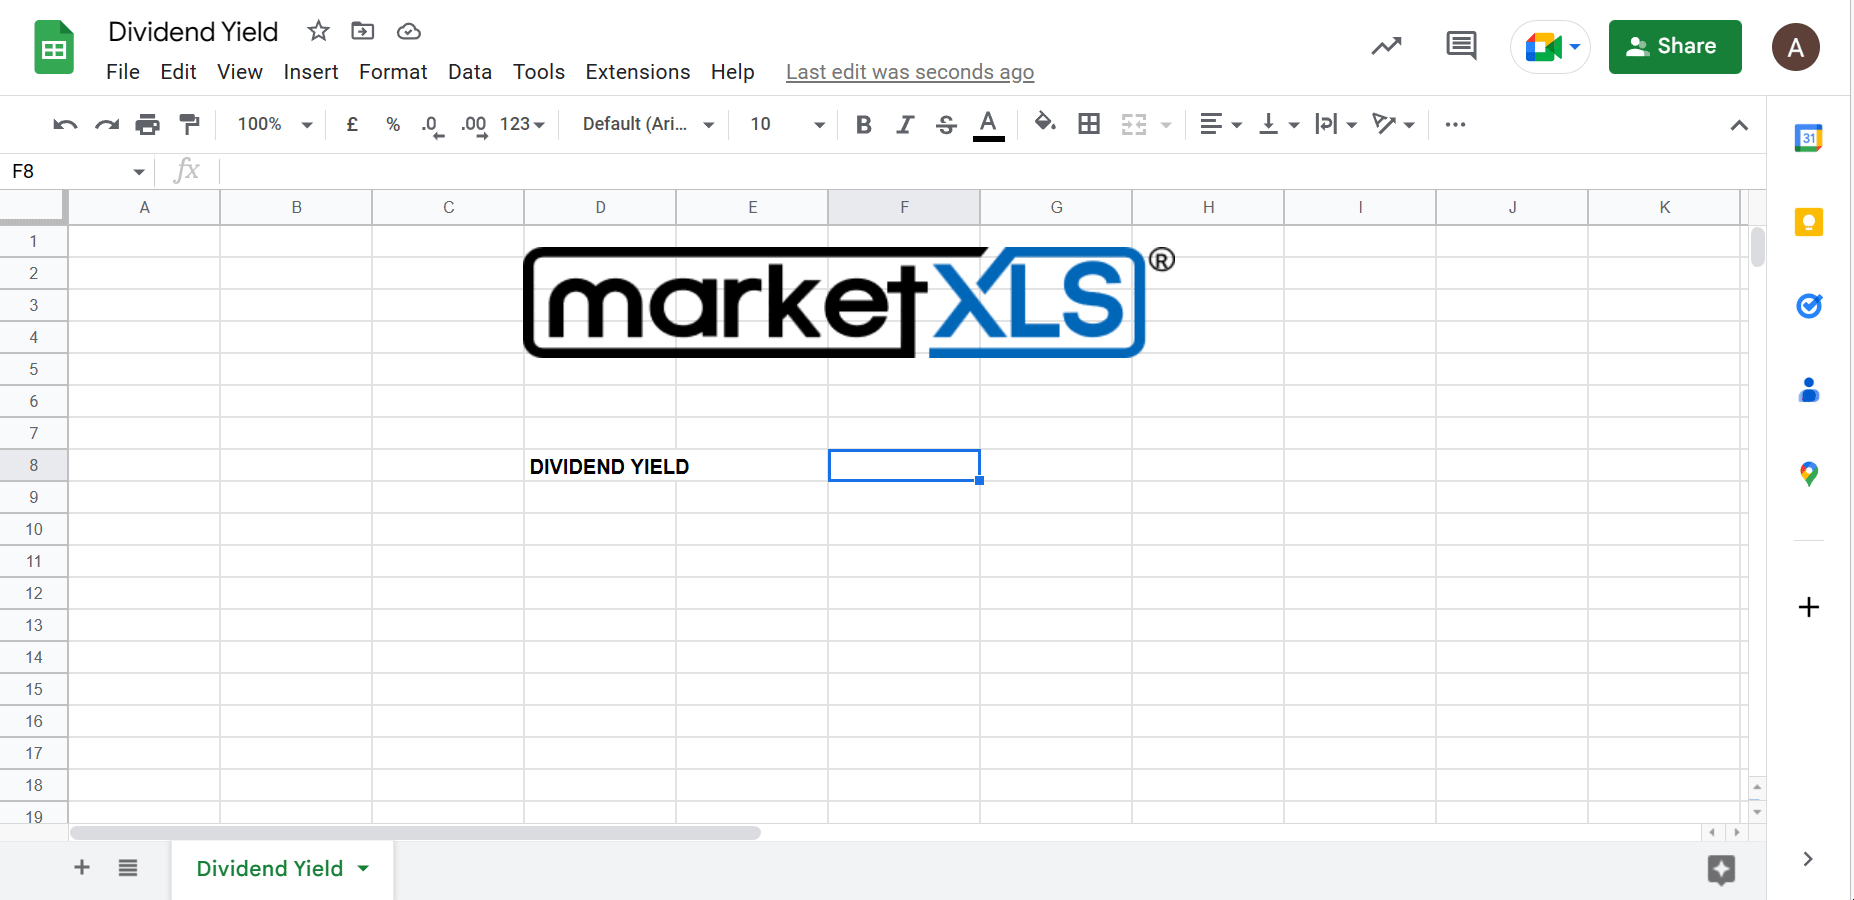The width and height of the screenshot is (1854, 900).
Task: Open Google Keep in the side panel
Action: tap(1808, 222)
